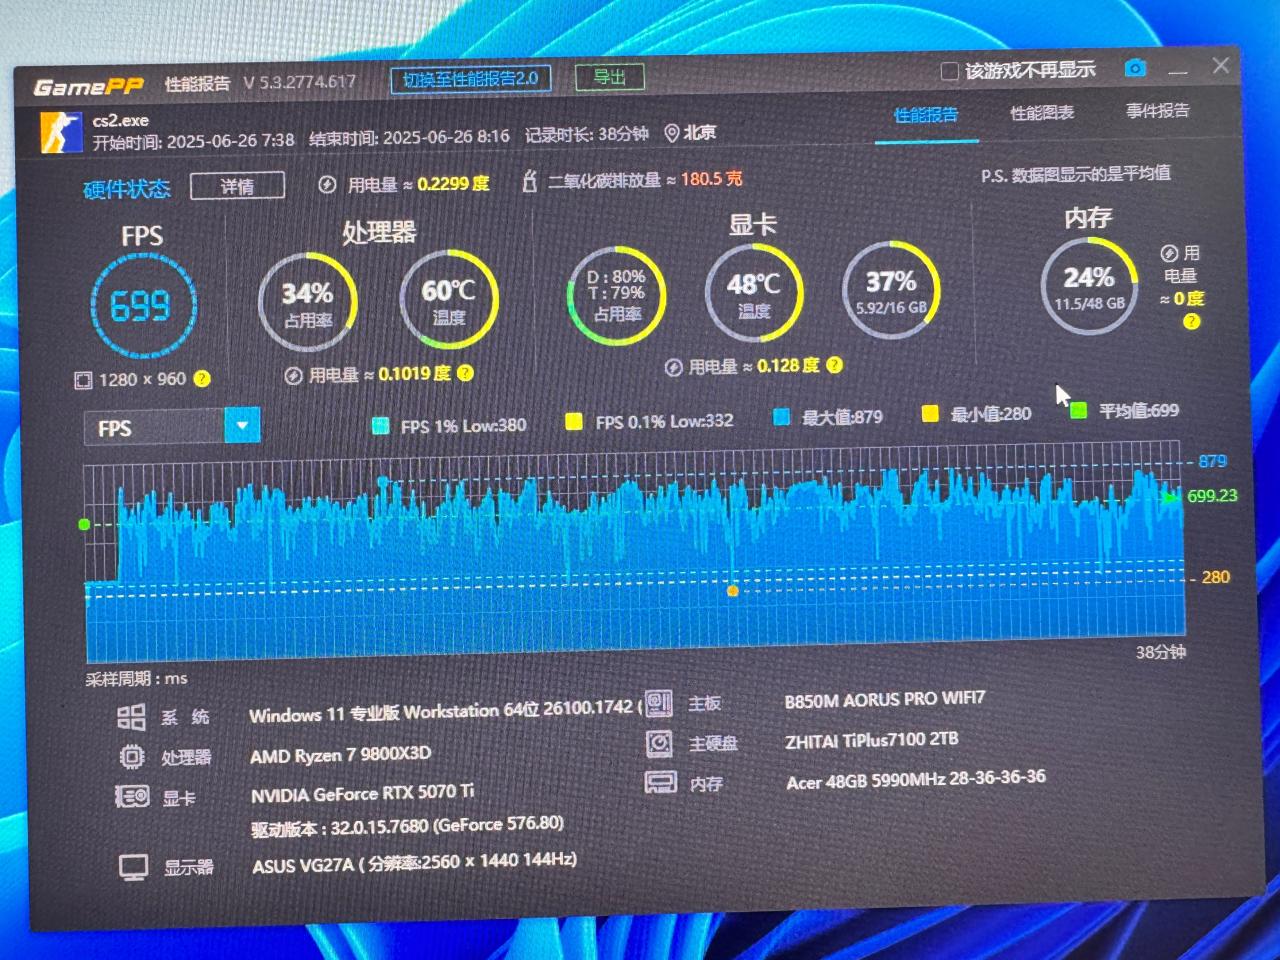Click the AMD Ryzen 7 9800X3D text

pyautogui.click(x=341, y=755)
